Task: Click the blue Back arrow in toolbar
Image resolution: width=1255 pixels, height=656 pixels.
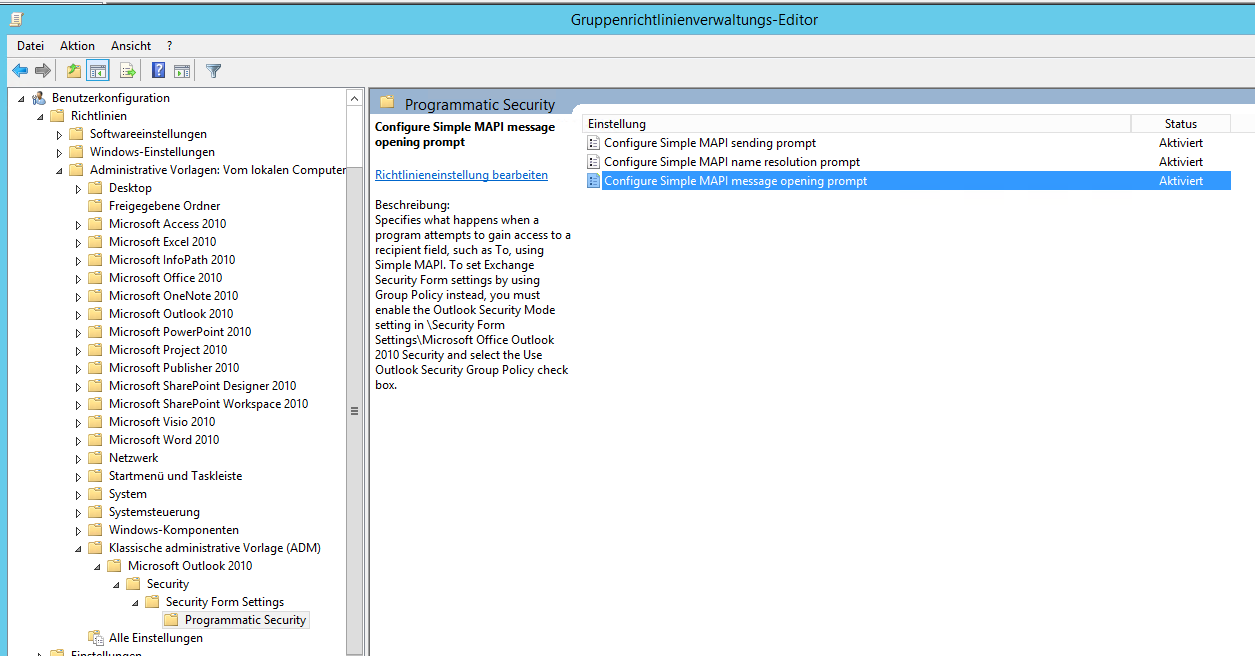Action: 19,71
